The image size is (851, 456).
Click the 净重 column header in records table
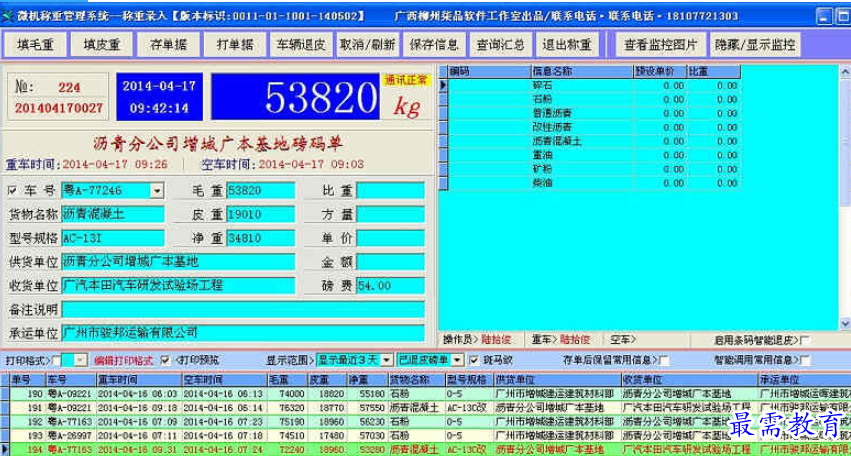(x=367, y=379)
